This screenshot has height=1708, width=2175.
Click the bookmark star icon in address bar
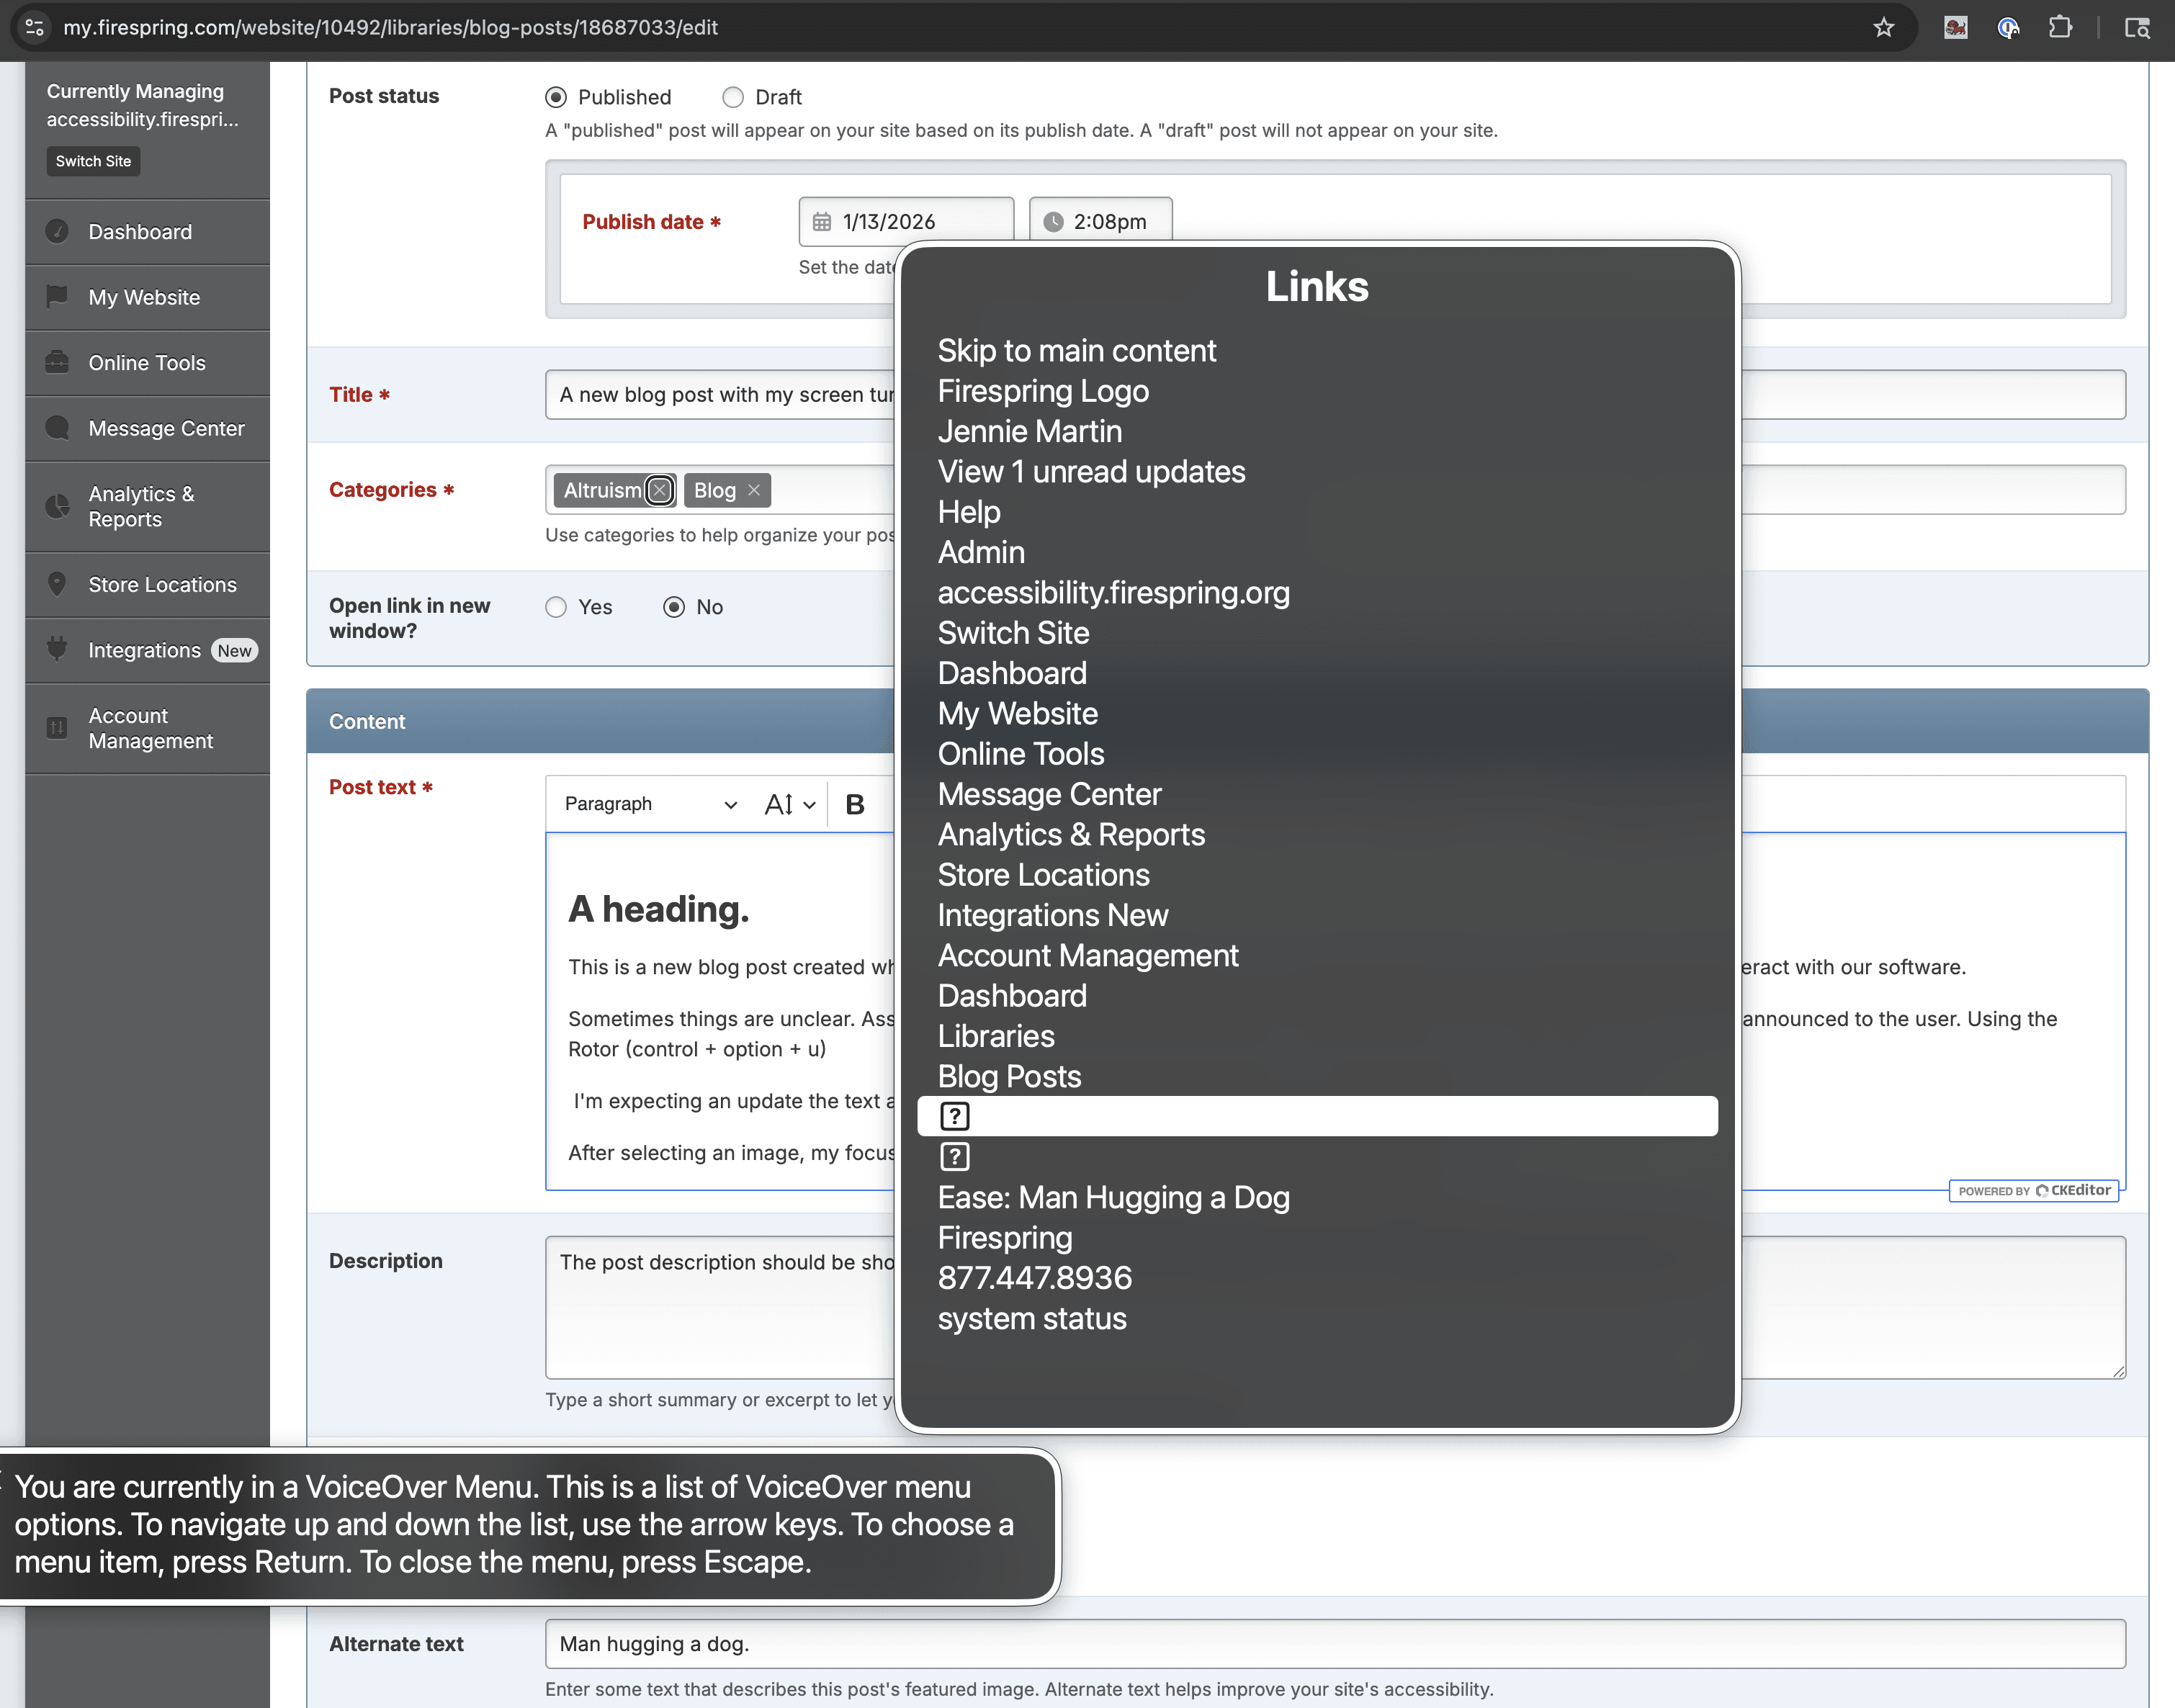1884,28
